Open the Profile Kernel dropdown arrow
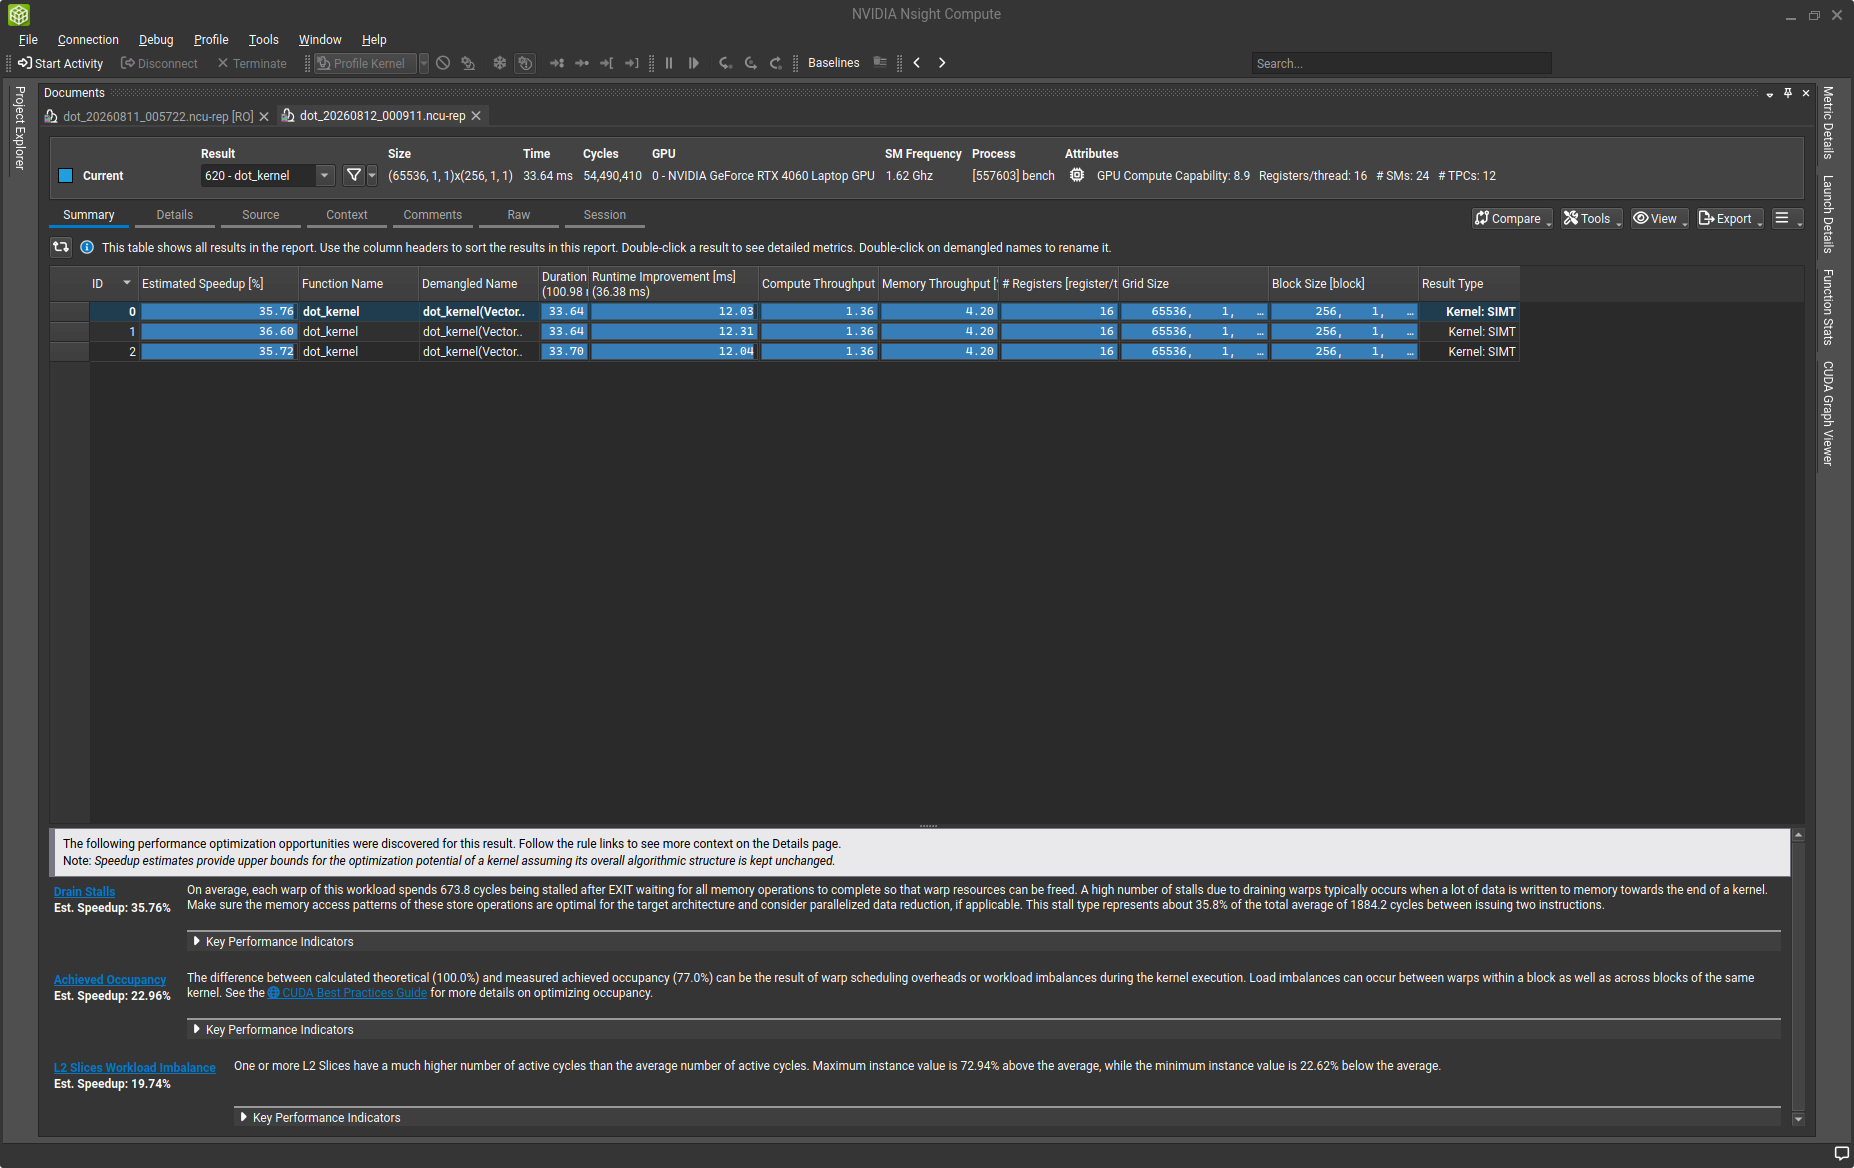Viewport: 1854px width, 1168px height. click(424, 63)
